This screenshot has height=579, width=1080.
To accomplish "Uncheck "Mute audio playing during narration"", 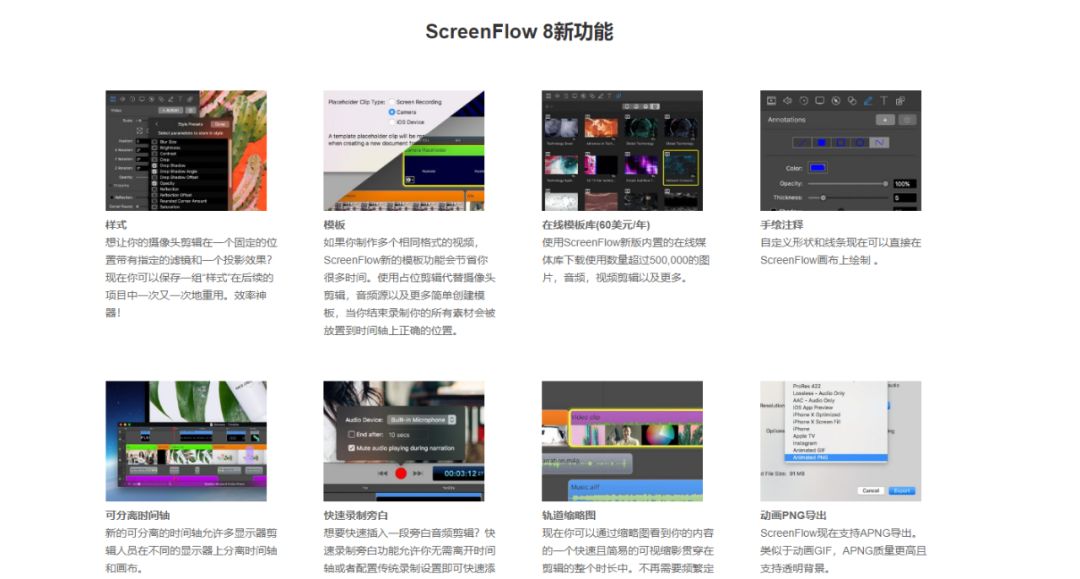I will tap(352, 448).
